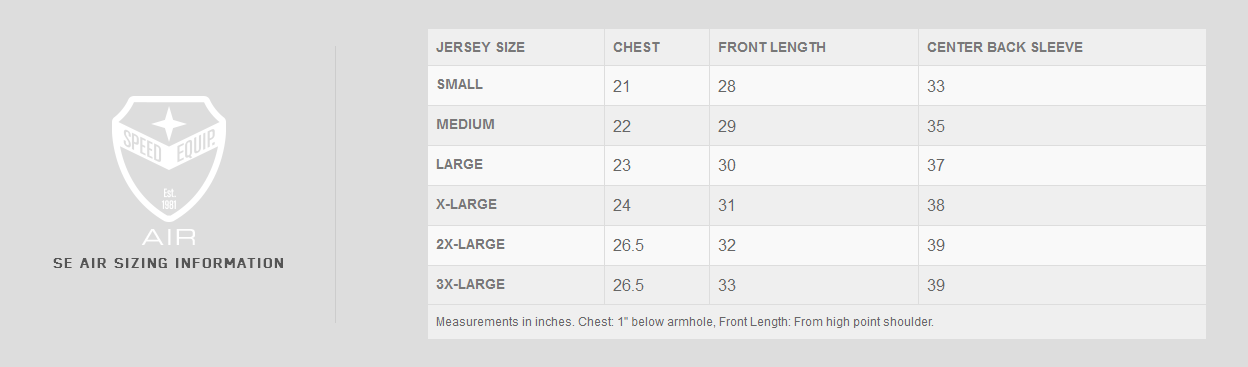This screenshot has height=367, width=1248.
Task: Click the MEDIUM size row label
Action: point(466,125)
